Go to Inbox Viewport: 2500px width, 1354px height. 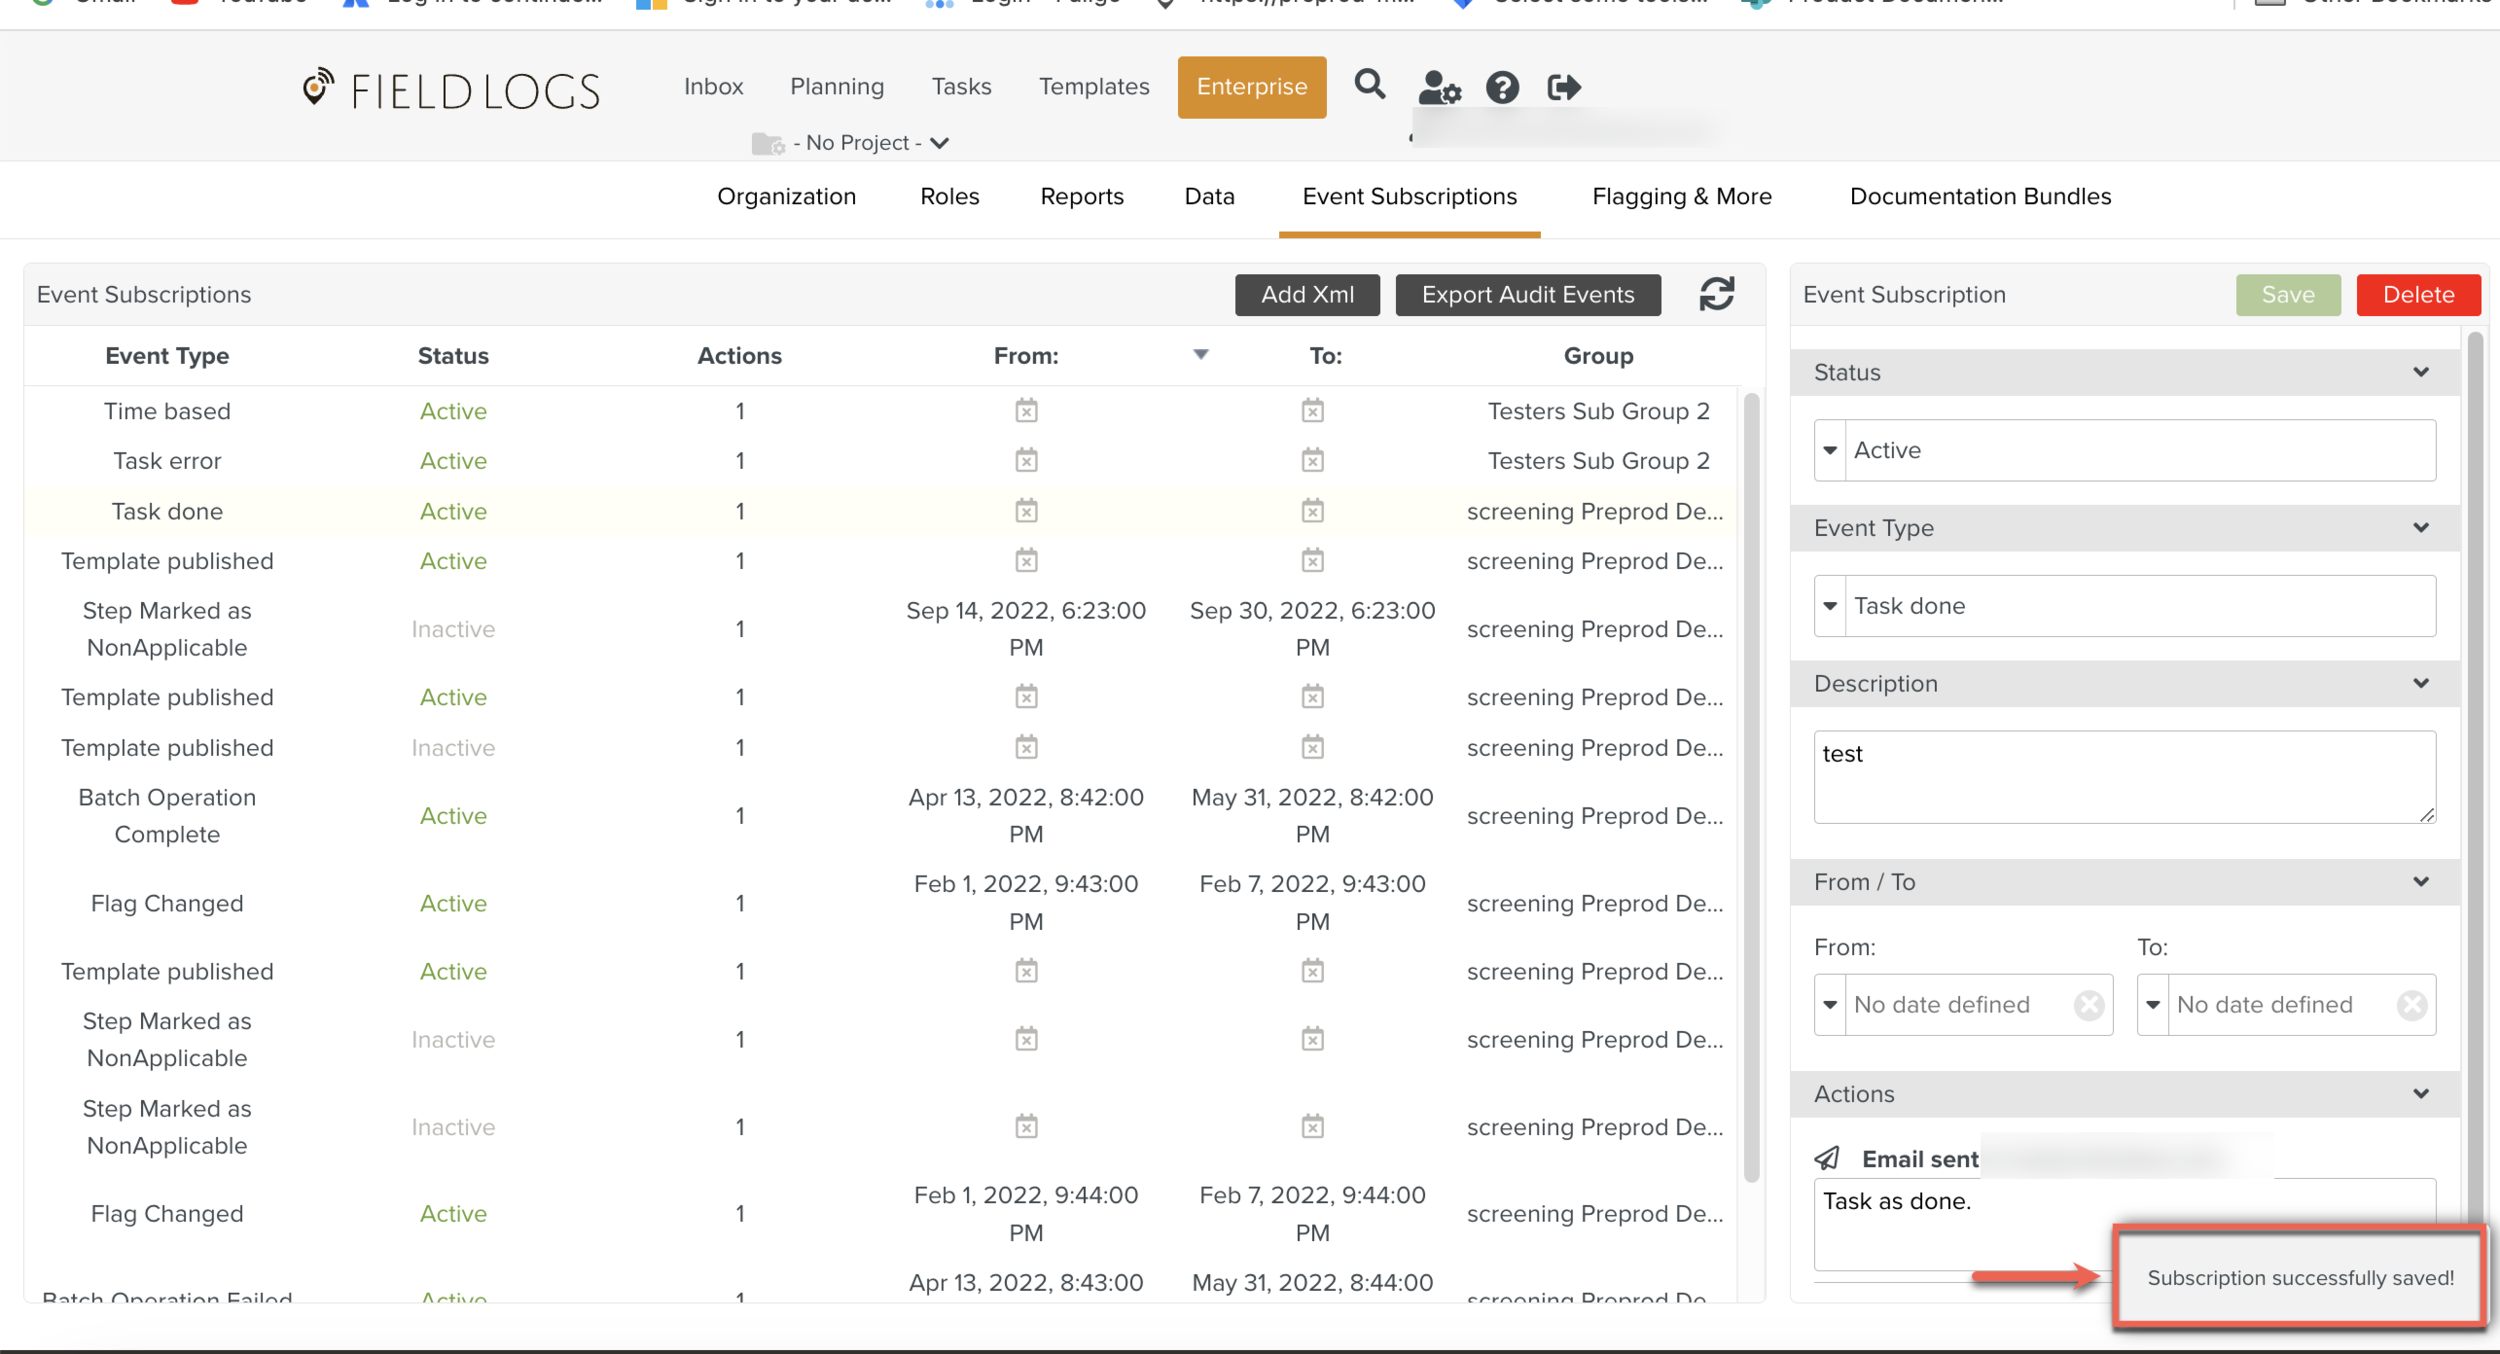point(713,87)
